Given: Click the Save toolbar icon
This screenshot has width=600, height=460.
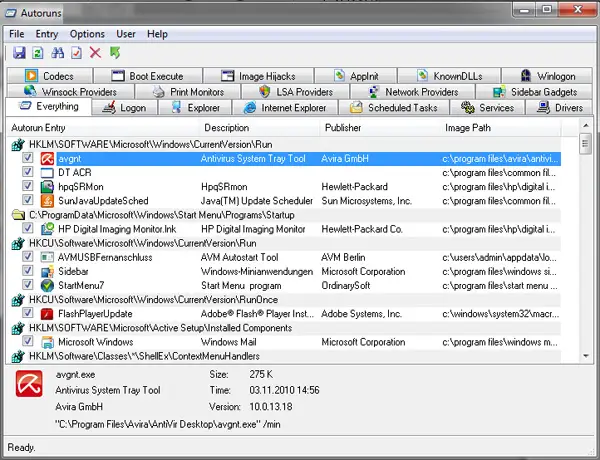Looking at the screenshot, I should (19, 52).
